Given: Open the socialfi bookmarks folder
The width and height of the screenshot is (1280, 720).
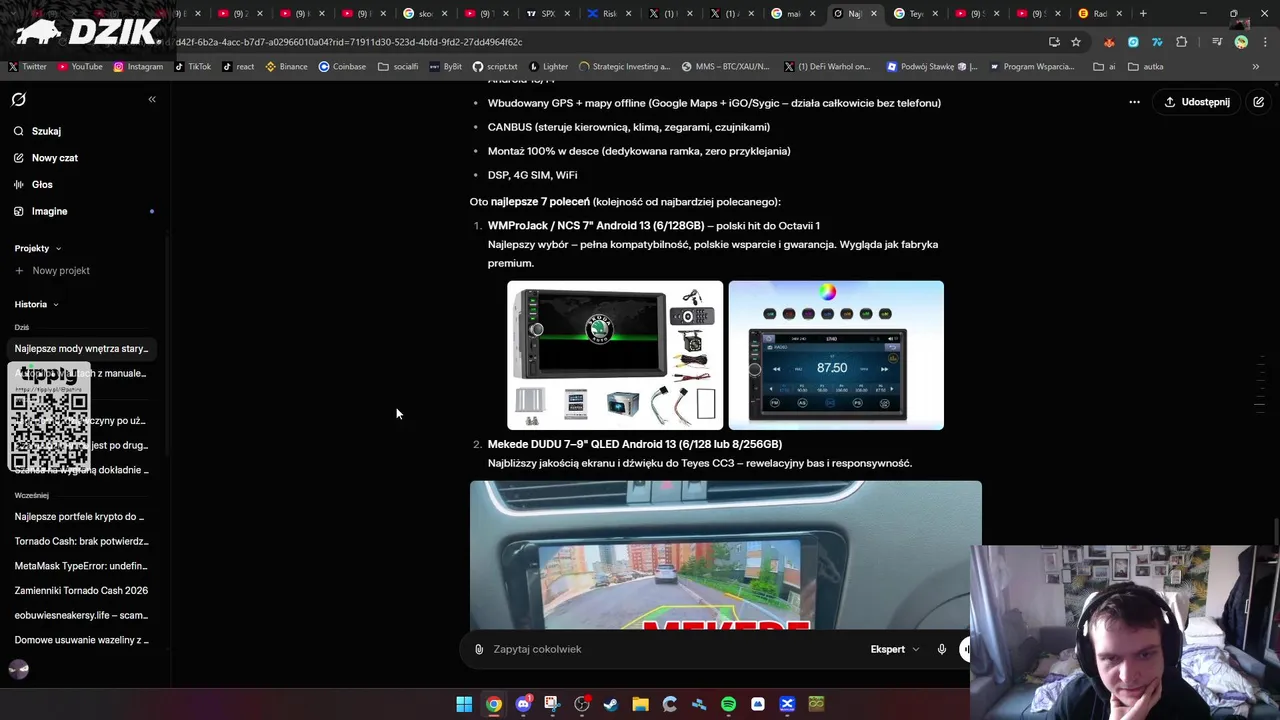Looking at the screenshot, I should tap(398, 67).
